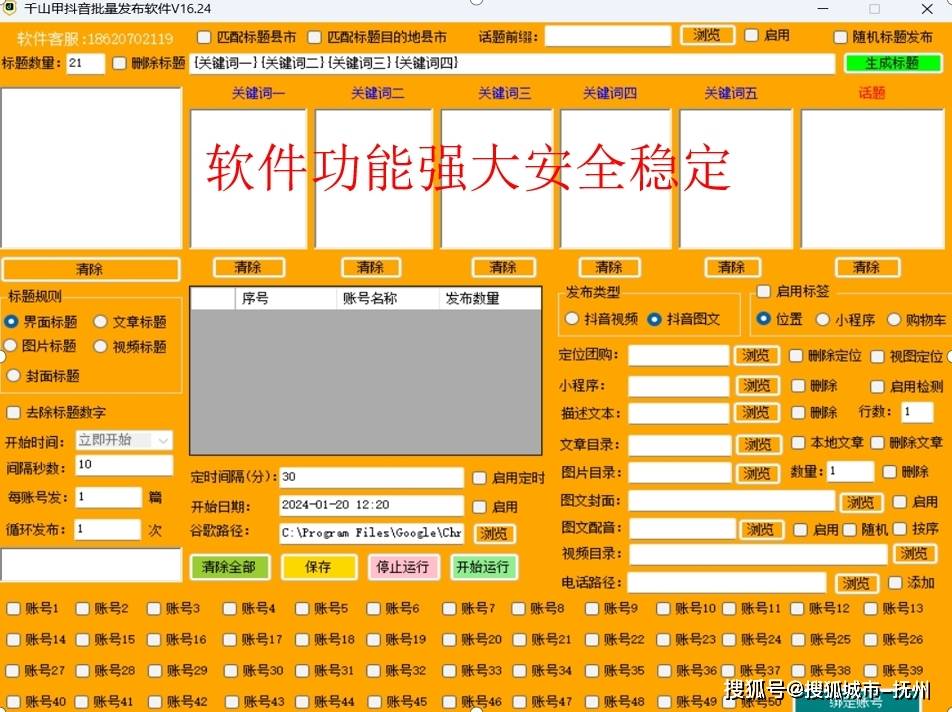952x712 pixels.
Task: Check the 添加 checkbox beside 电话路径
Action: point(895,583)
